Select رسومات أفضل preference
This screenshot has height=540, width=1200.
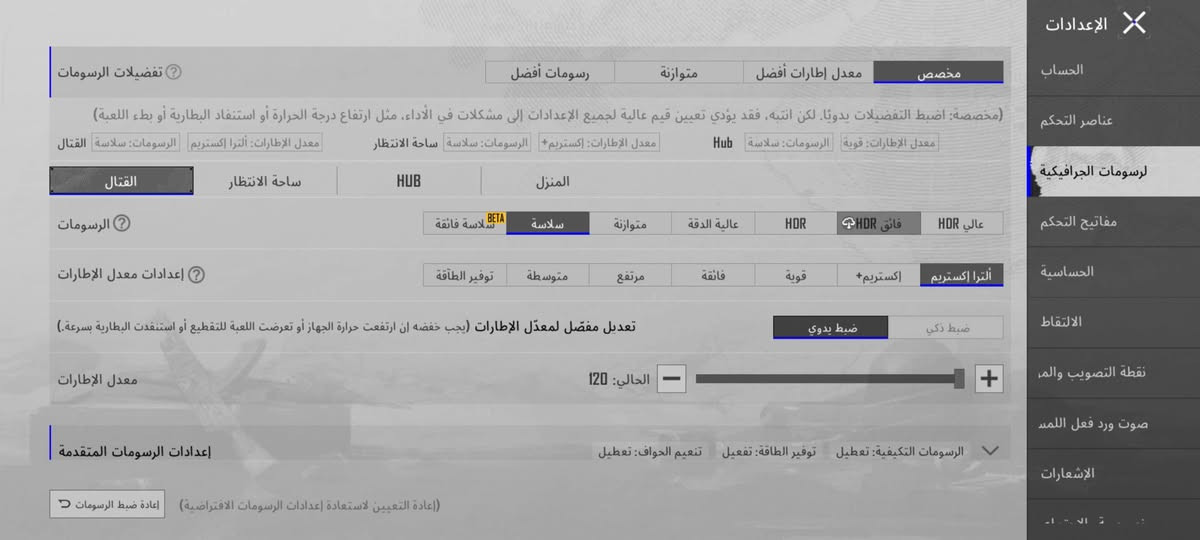coord(550,72)
